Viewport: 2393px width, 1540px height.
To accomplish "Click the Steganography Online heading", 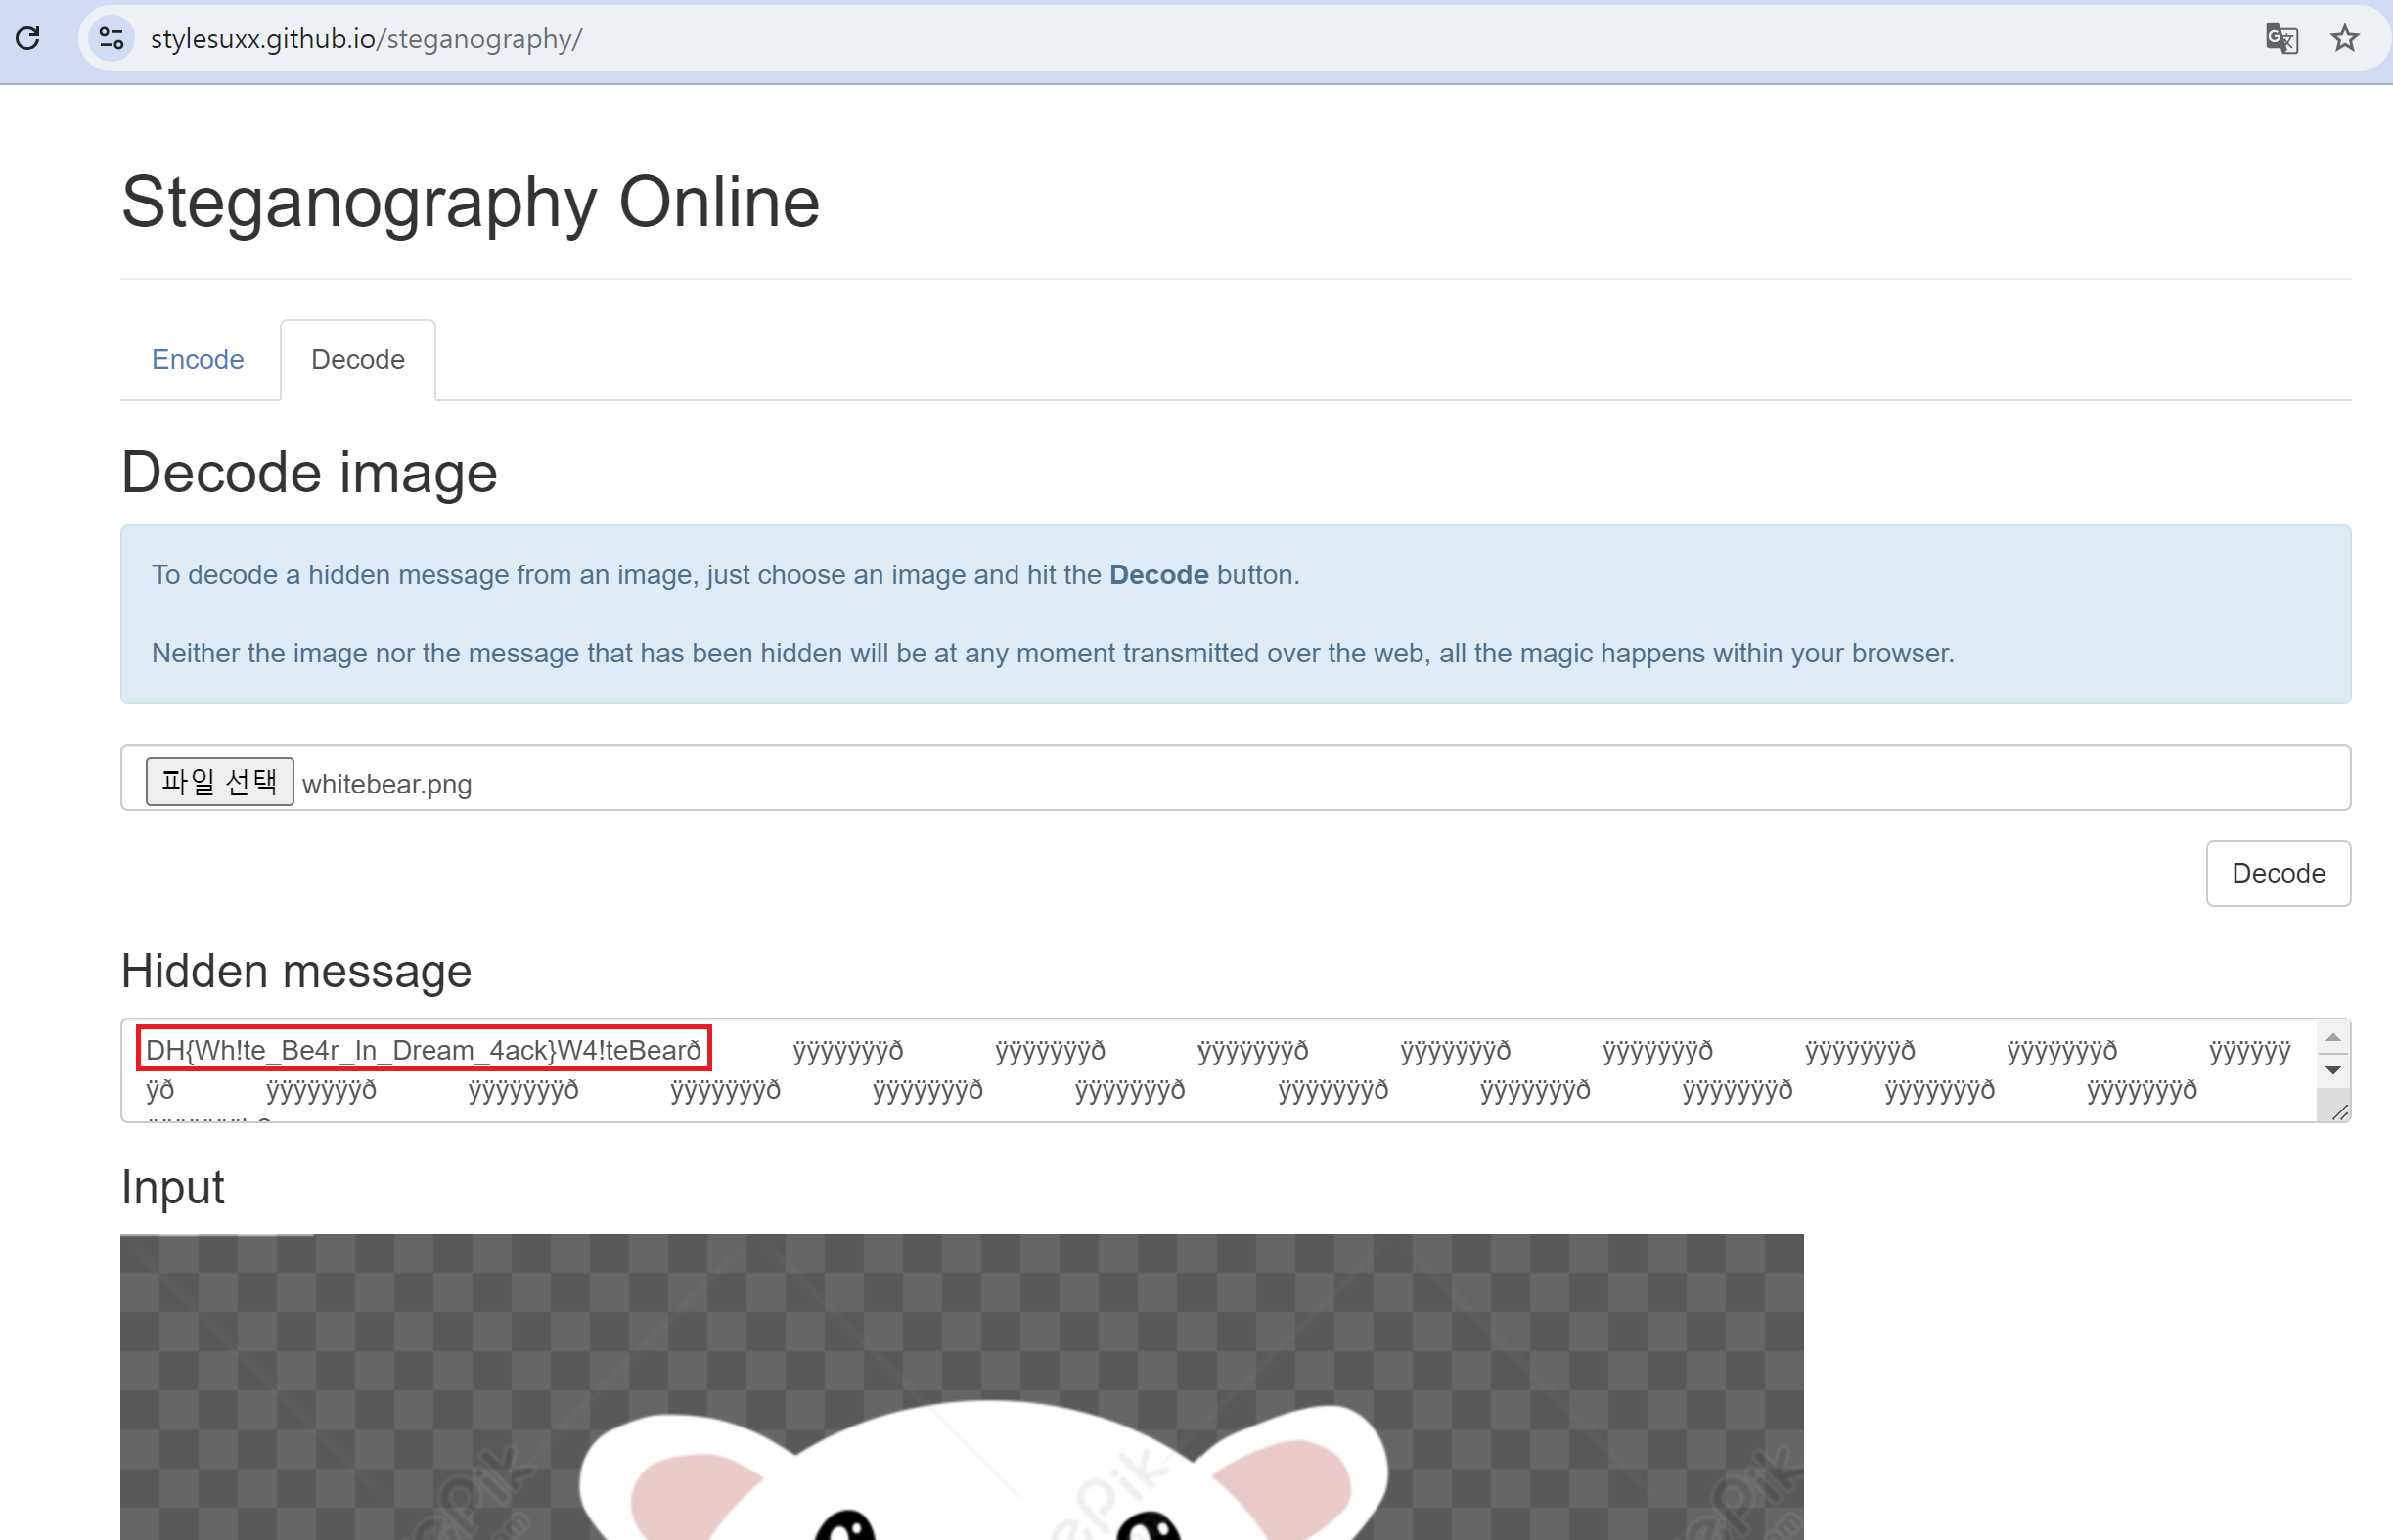I will point(470,202).
